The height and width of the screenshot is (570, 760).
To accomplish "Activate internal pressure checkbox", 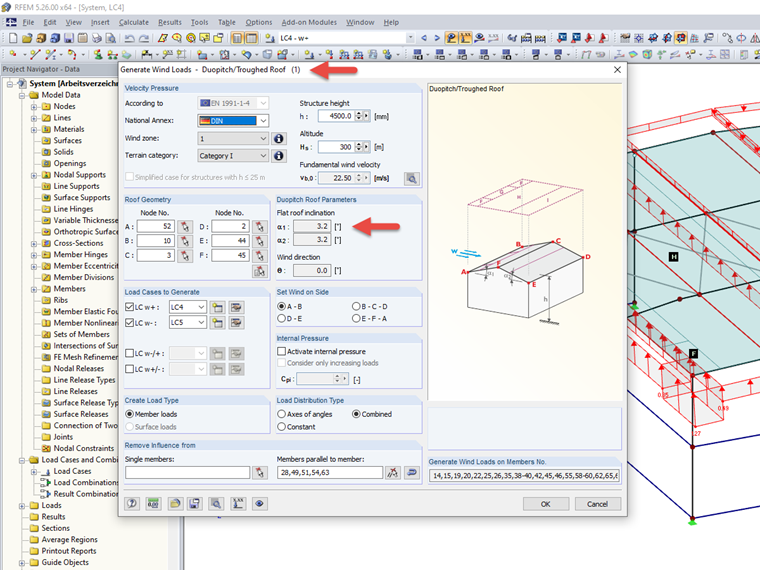I will (x=281, y=351).
